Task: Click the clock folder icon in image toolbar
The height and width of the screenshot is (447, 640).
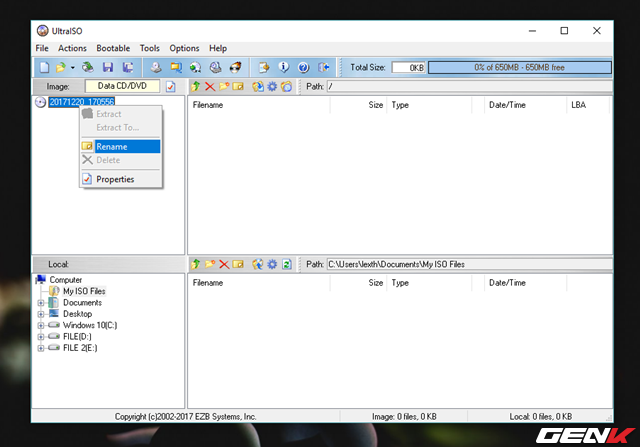Action: click(x=287, y=87)
